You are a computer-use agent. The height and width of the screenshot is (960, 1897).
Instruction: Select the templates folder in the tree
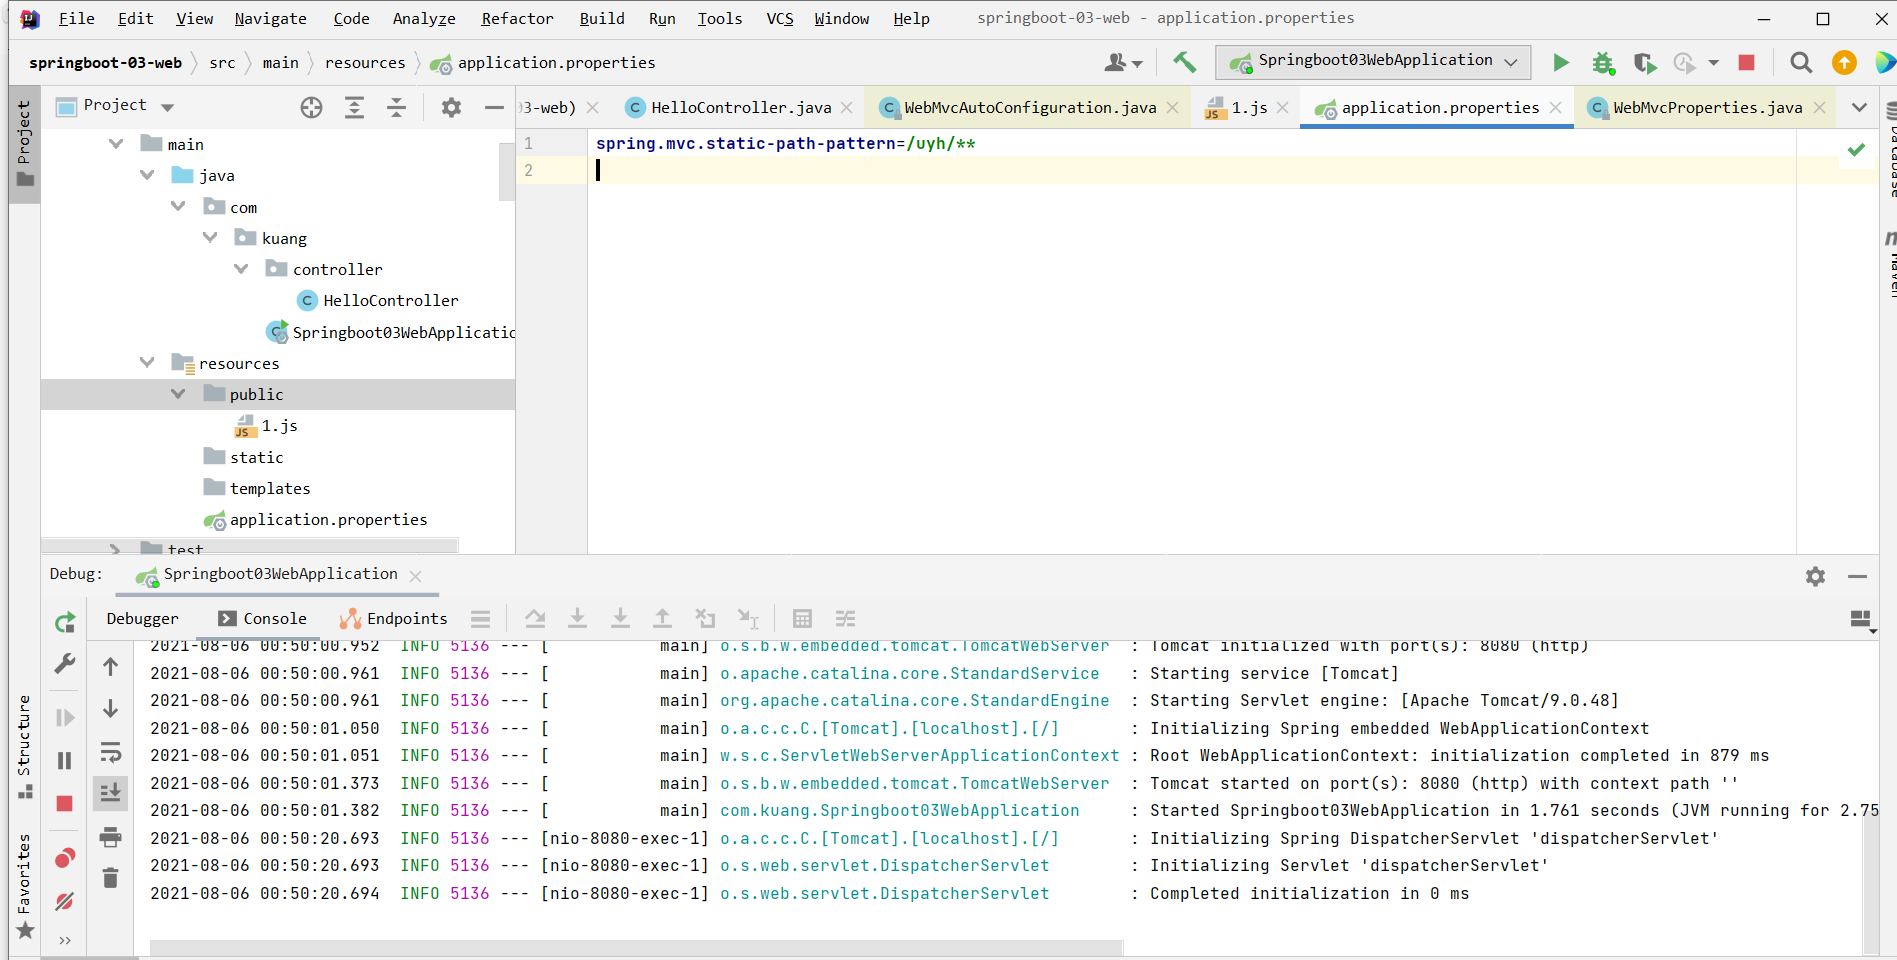tap(257, 488)
